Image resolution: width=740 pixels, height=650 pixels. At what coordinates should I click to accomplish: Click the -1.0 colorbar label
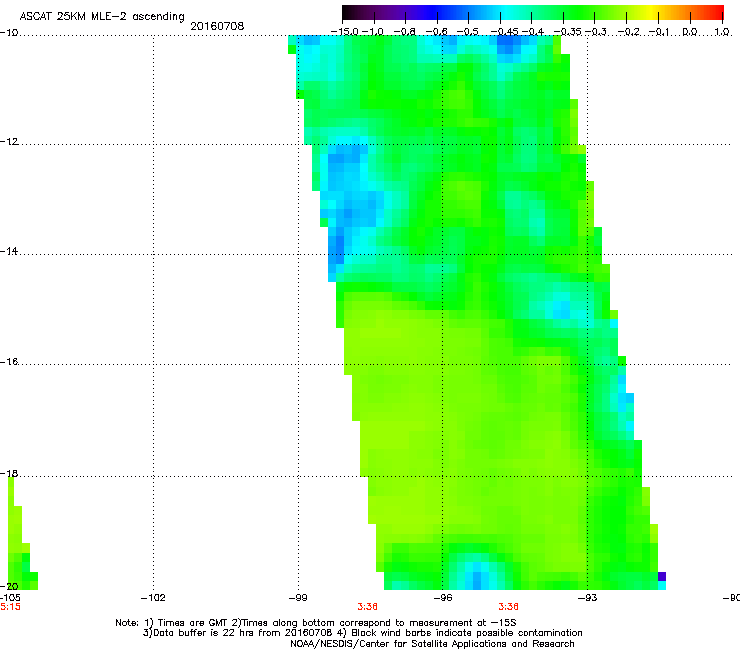(x=372, y=32)
